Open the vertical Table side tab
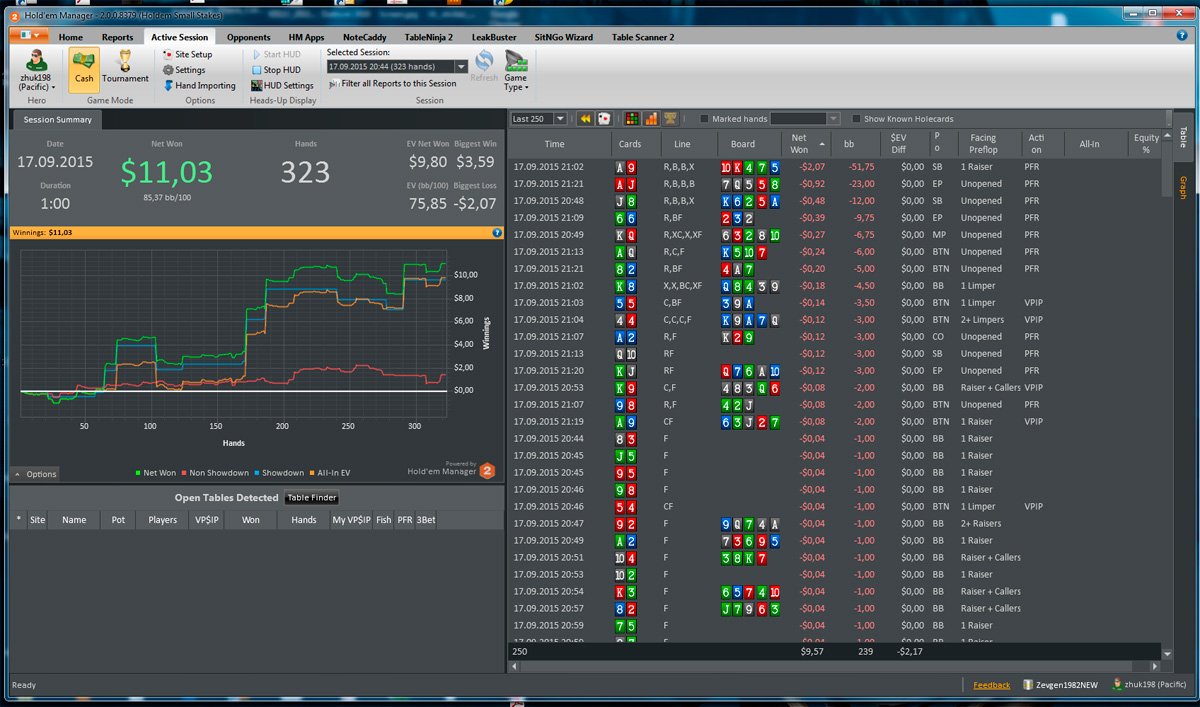Screen dimensions: 1200x707 point(1183,137)
